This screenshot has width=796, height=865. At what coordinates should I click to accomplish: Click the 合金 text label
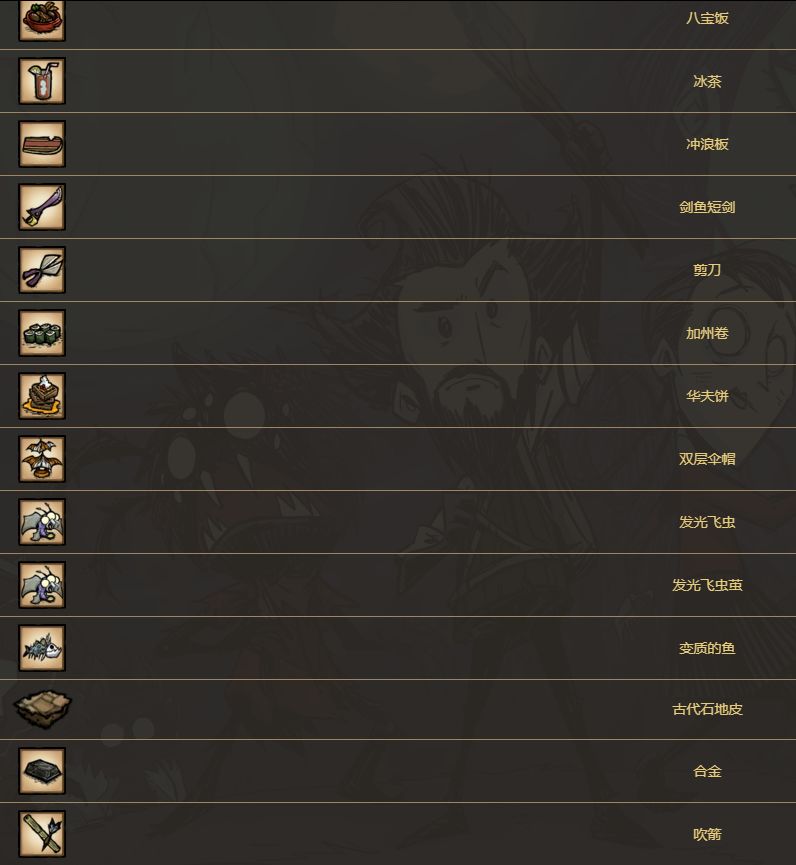click(707, 771)
